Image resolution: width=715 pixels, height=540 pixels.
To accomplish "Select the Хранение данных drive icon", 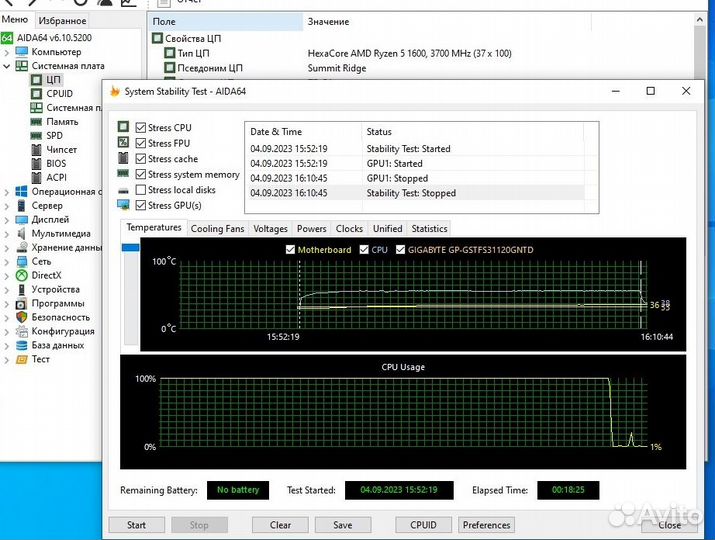I will coord(21,248).
